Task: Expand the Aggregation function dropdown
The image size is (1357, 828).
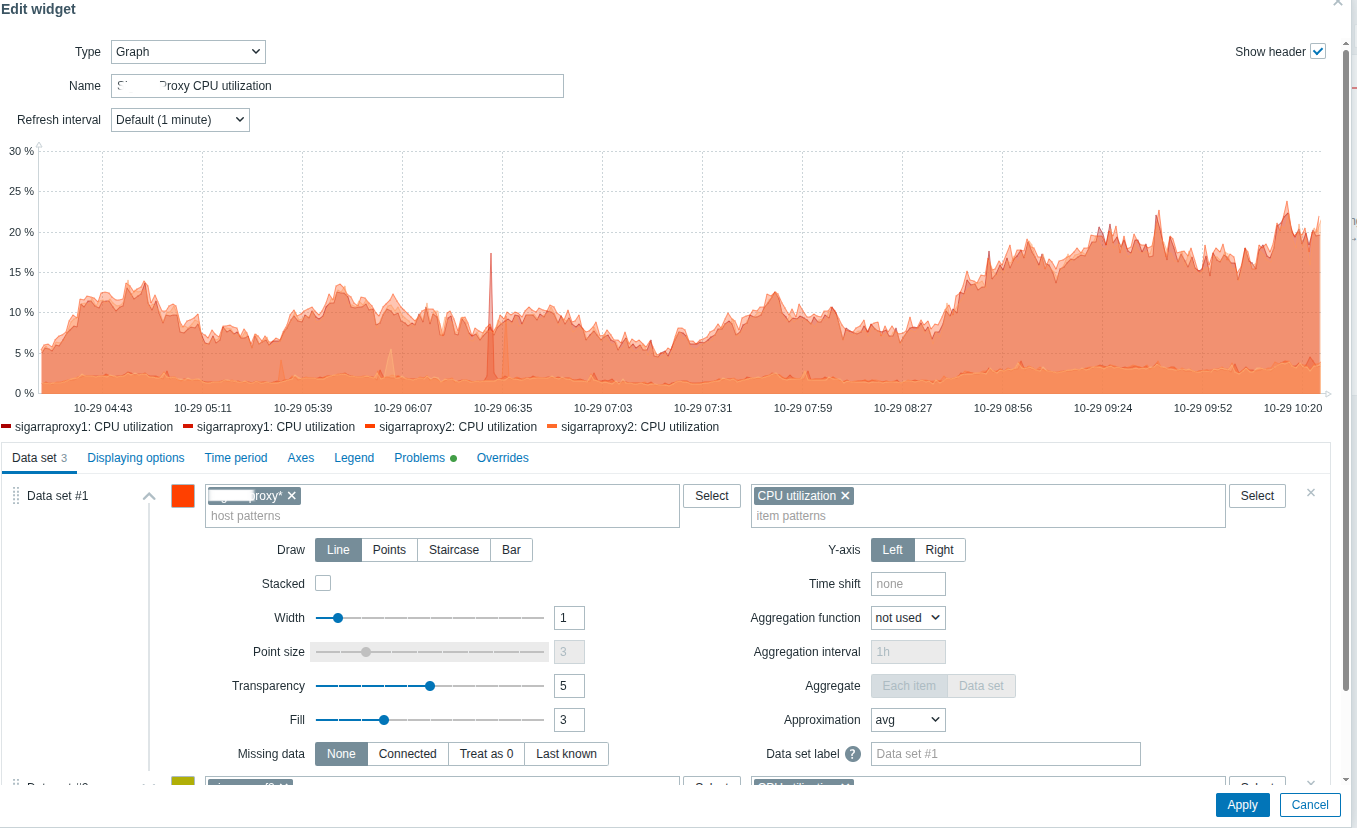Action: [908, 618]
